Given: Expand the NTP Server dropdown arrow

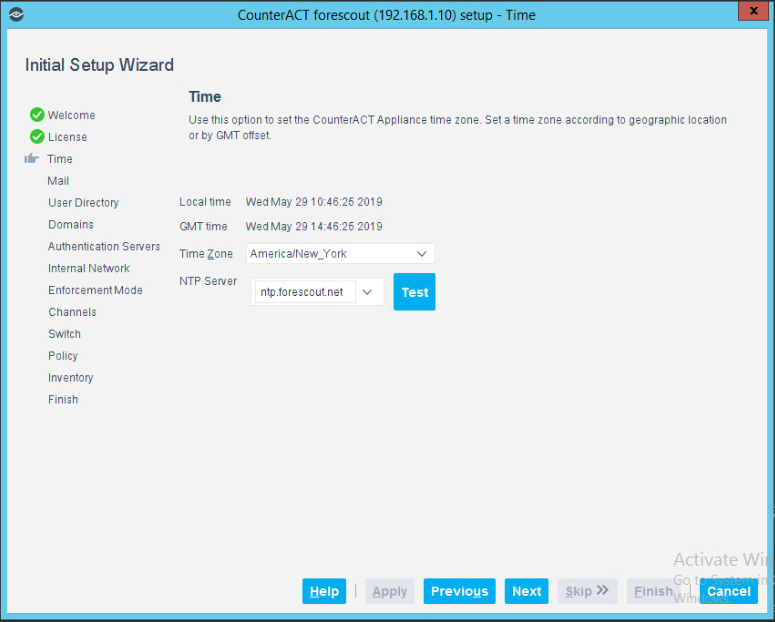Looking at the screenshot, I should click(367, 292).
